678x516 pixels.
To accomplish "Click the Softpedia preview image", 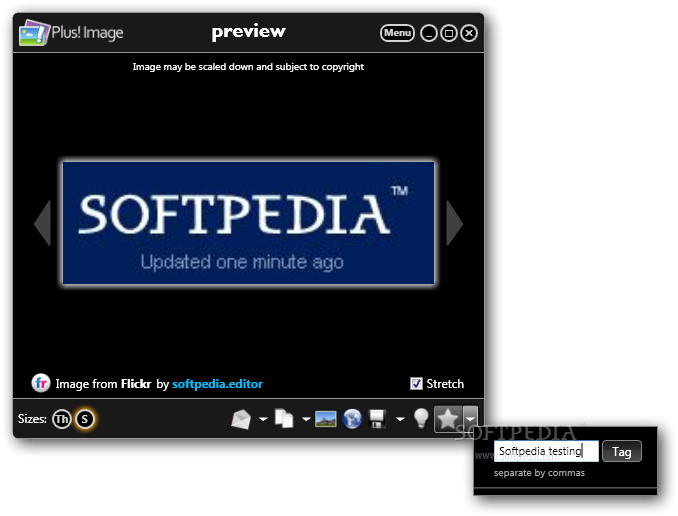I will pyautogui.click(x=249, y=223).
